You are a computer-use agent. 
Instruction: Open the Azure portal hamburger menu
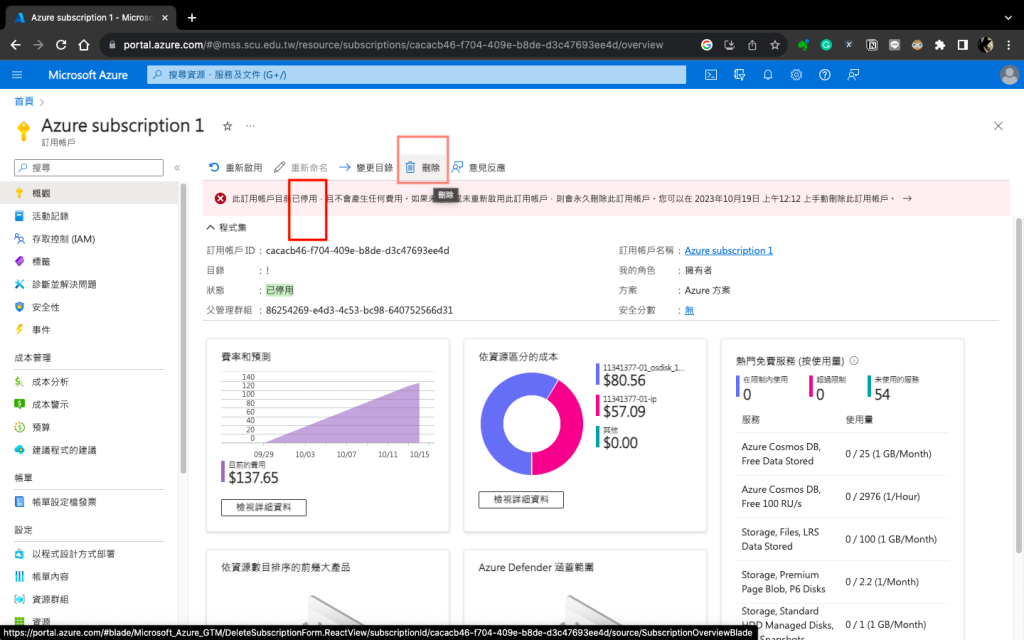click(x=17, y=74)
